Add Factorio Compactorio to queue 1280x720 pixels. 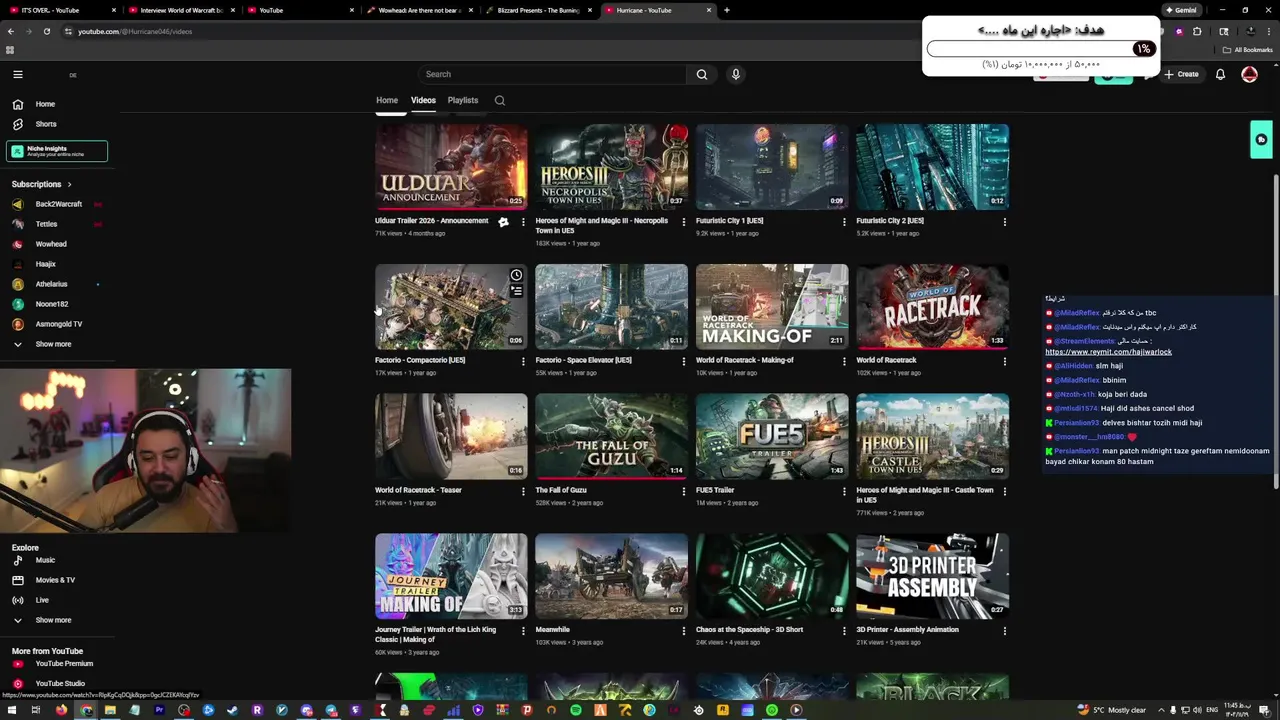[516, 291]
